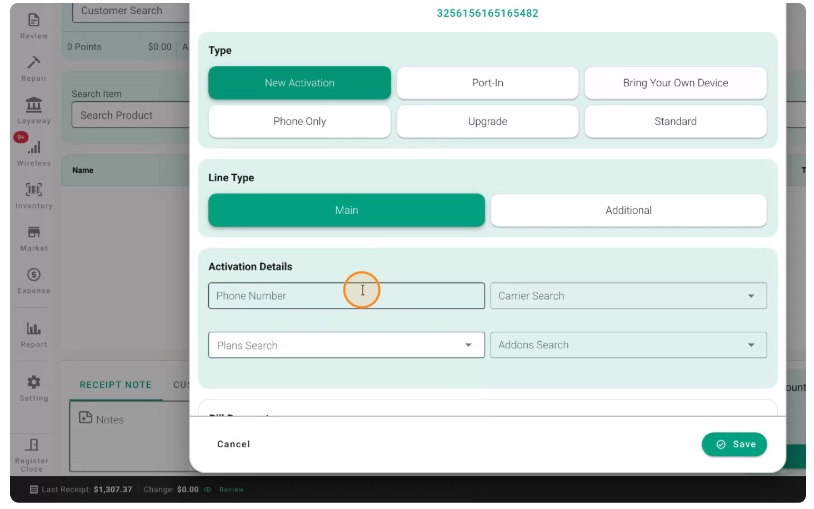Open the Inventory barcode icon

[x=34, y=190]
